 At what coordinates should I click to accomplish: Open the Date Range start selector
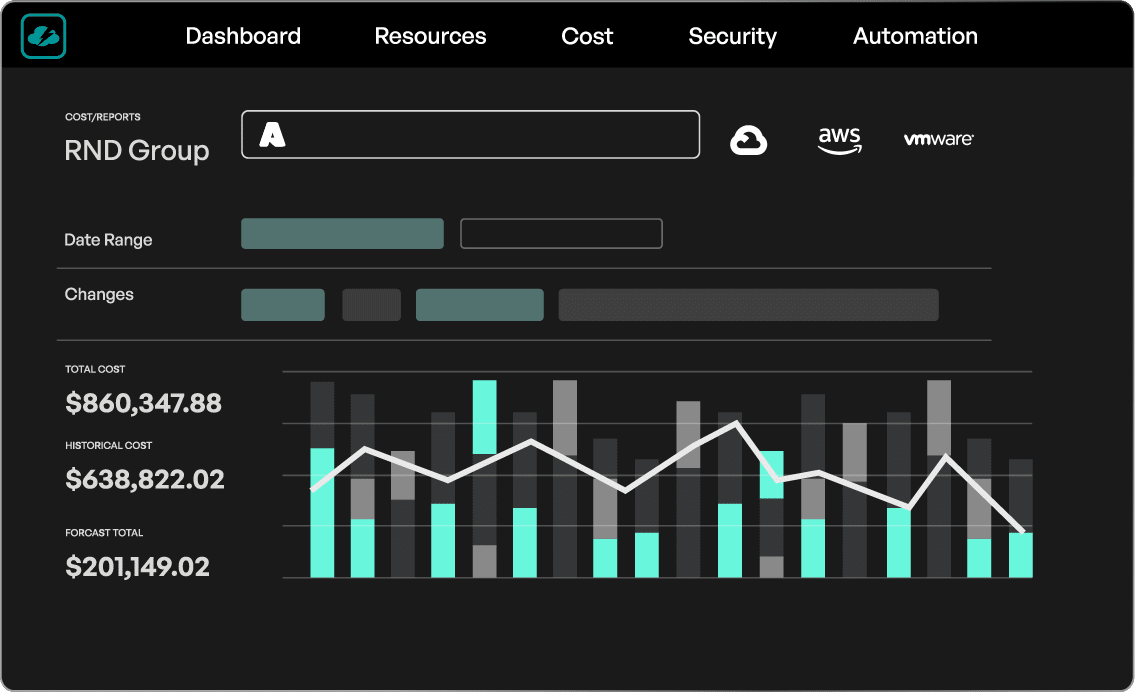click(342, 233)
